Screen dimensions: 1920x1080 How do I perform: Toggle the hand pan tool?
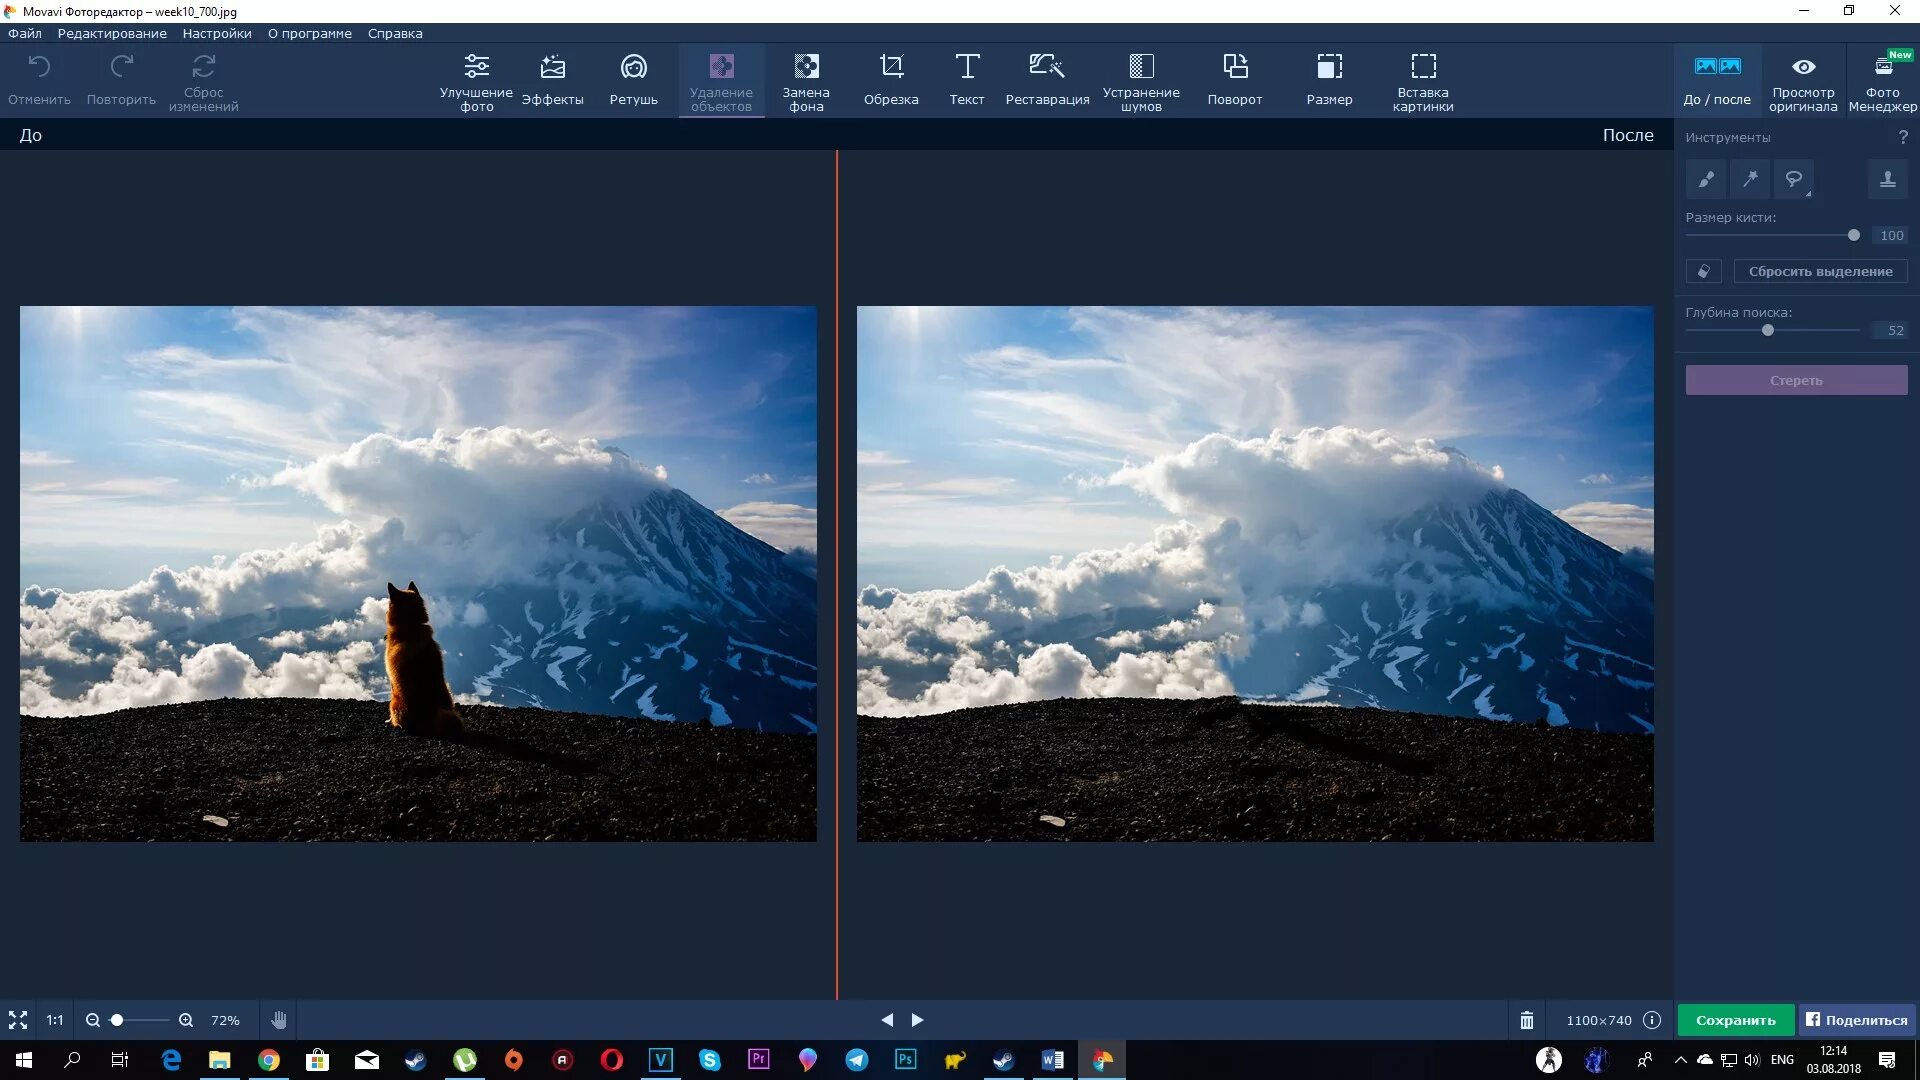[279, 1020]
